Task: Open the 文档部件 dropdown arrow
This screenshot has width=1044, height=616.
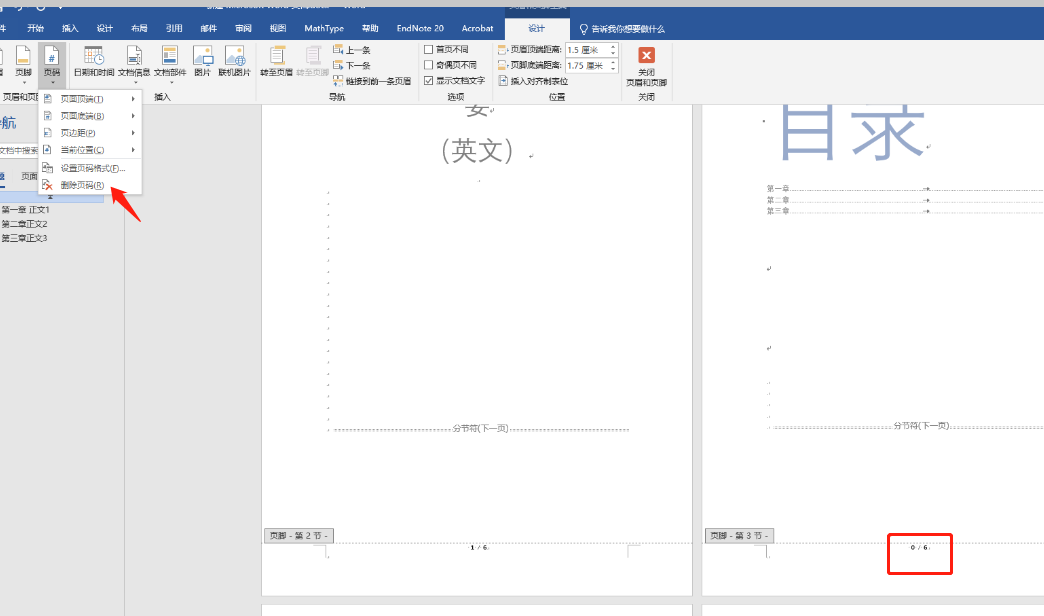Action: pyautogui.click(x=171, y=83)
